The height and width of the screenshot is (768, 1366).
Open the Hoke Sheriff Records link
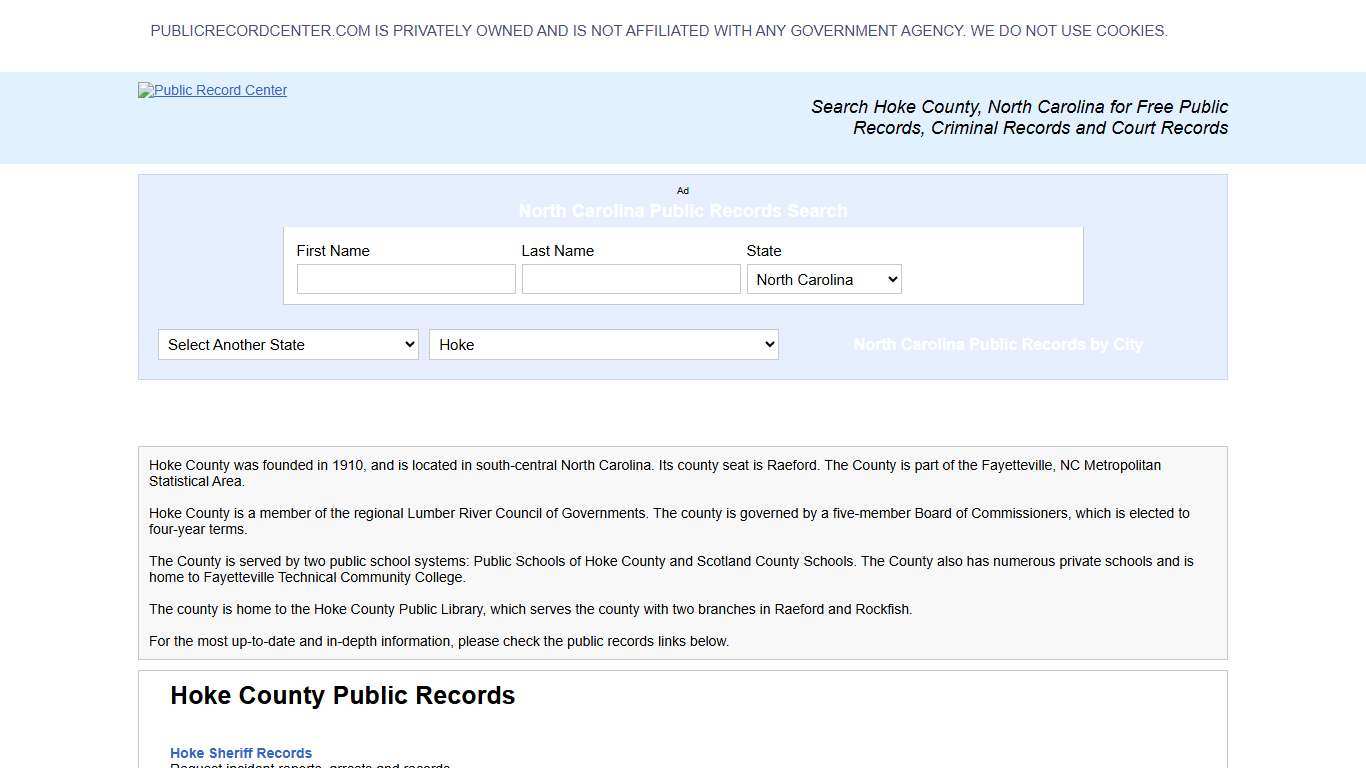(241, 753)
